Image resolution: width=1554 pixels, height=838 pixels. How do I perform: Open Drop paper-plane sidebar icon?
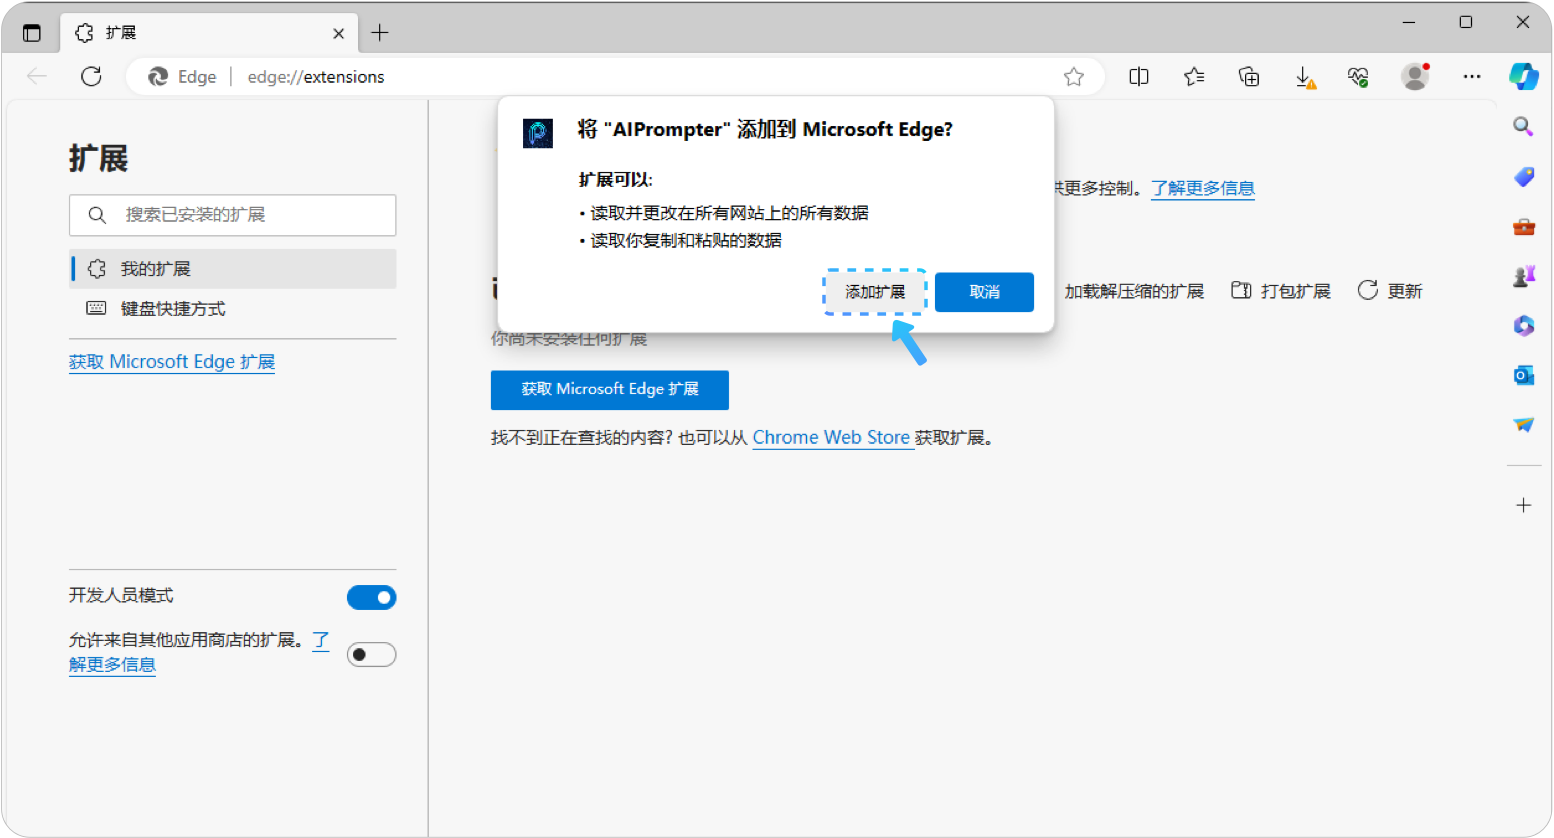pos(1523,424)
